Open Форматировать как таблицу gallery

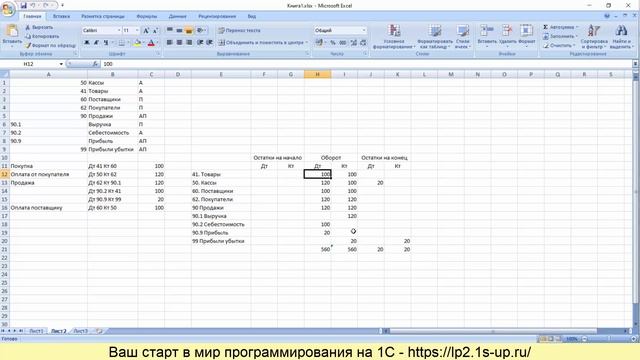point(435,37)
